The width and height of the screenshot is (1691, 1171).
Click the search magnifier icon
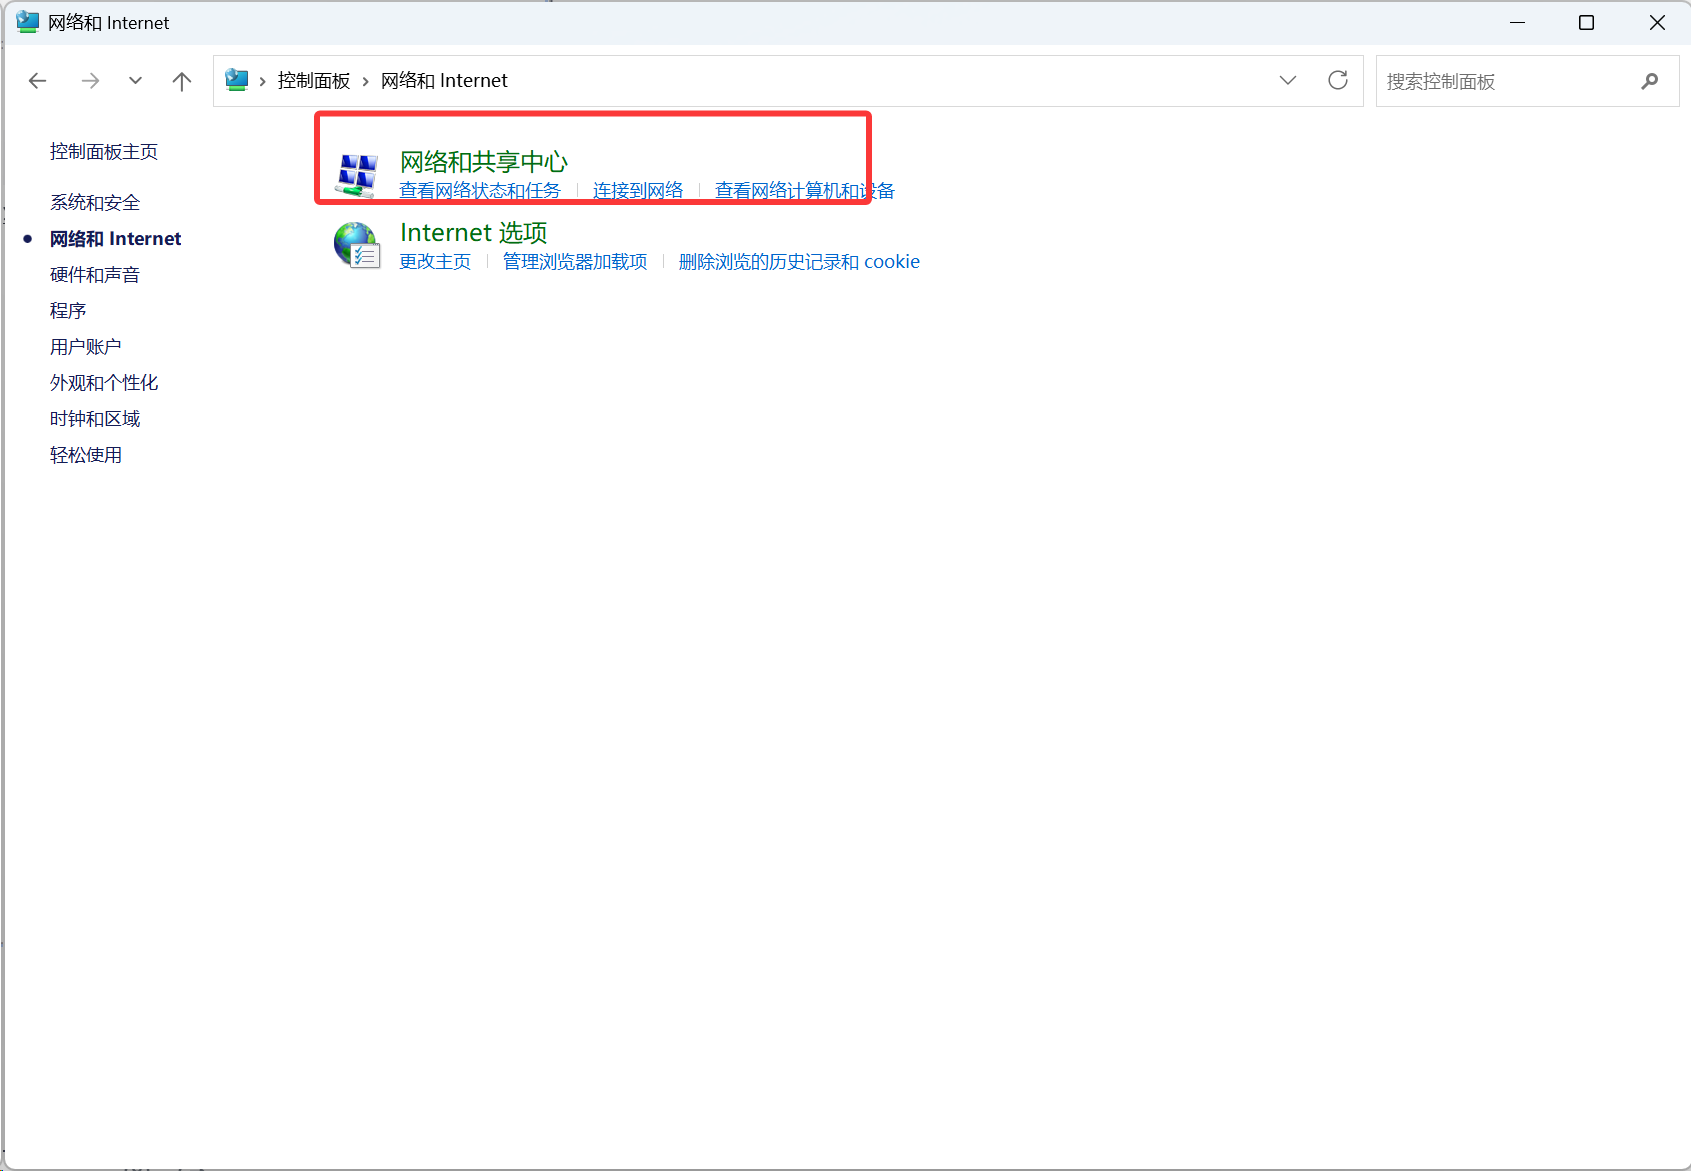pos(1649,81)
